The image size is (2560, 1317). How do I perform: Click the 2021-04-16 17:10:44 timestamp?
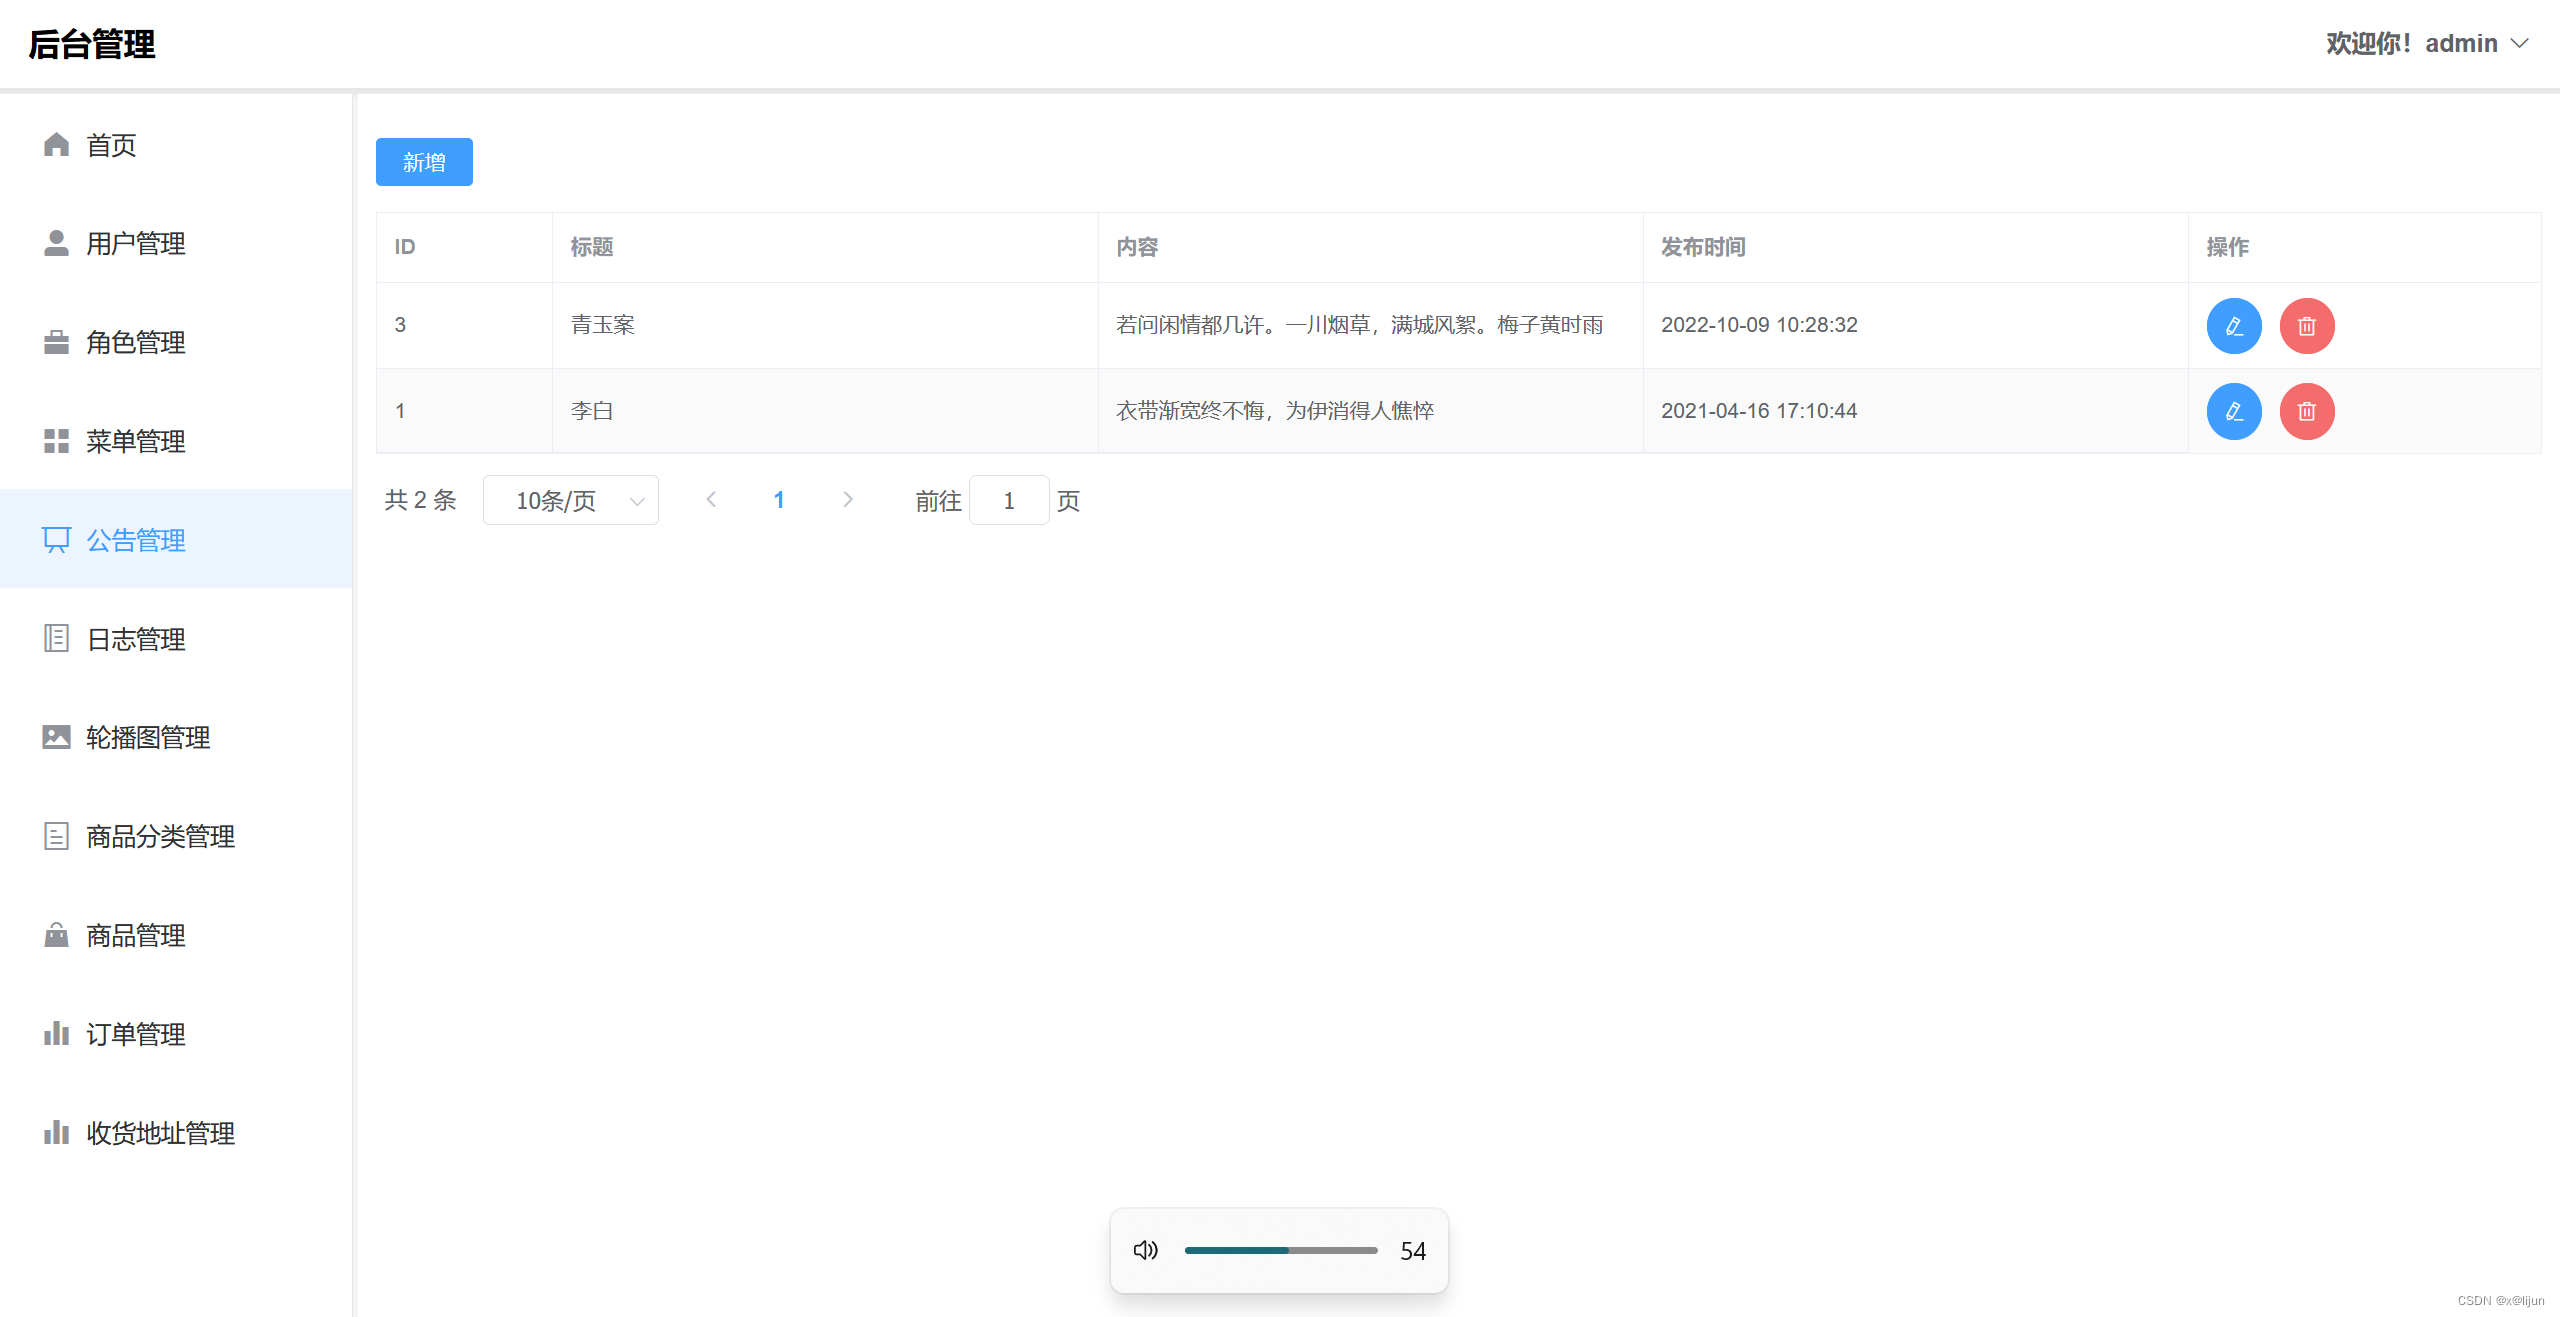1759,411
